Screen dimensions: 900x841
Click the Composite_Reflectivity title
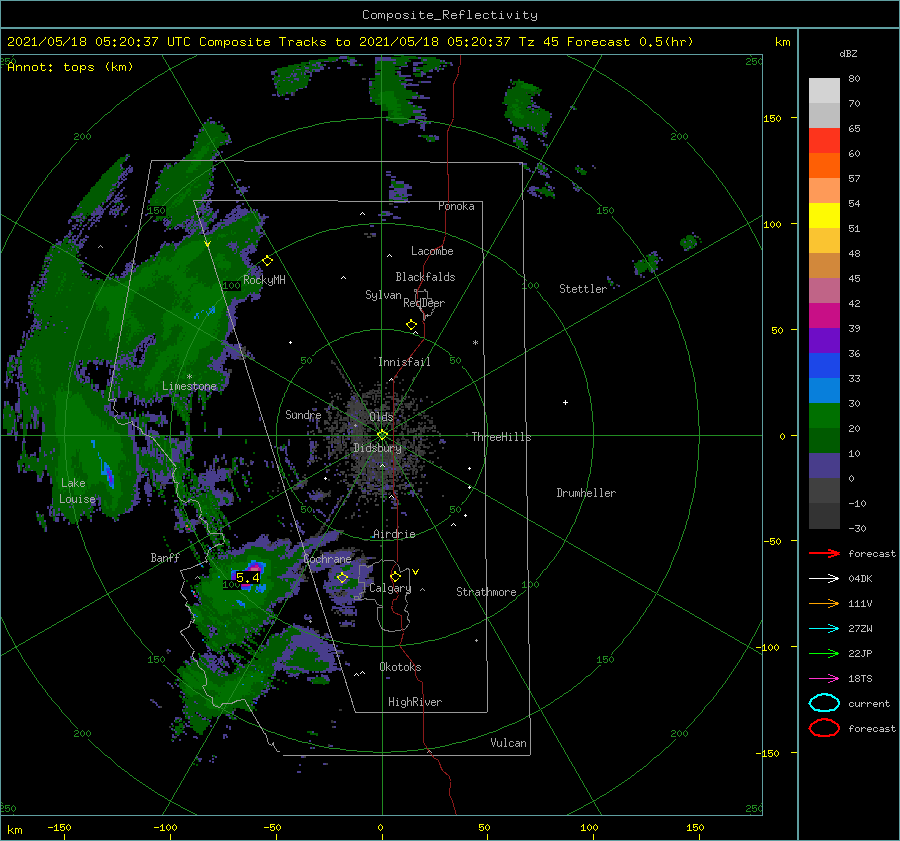coord(450,15)
